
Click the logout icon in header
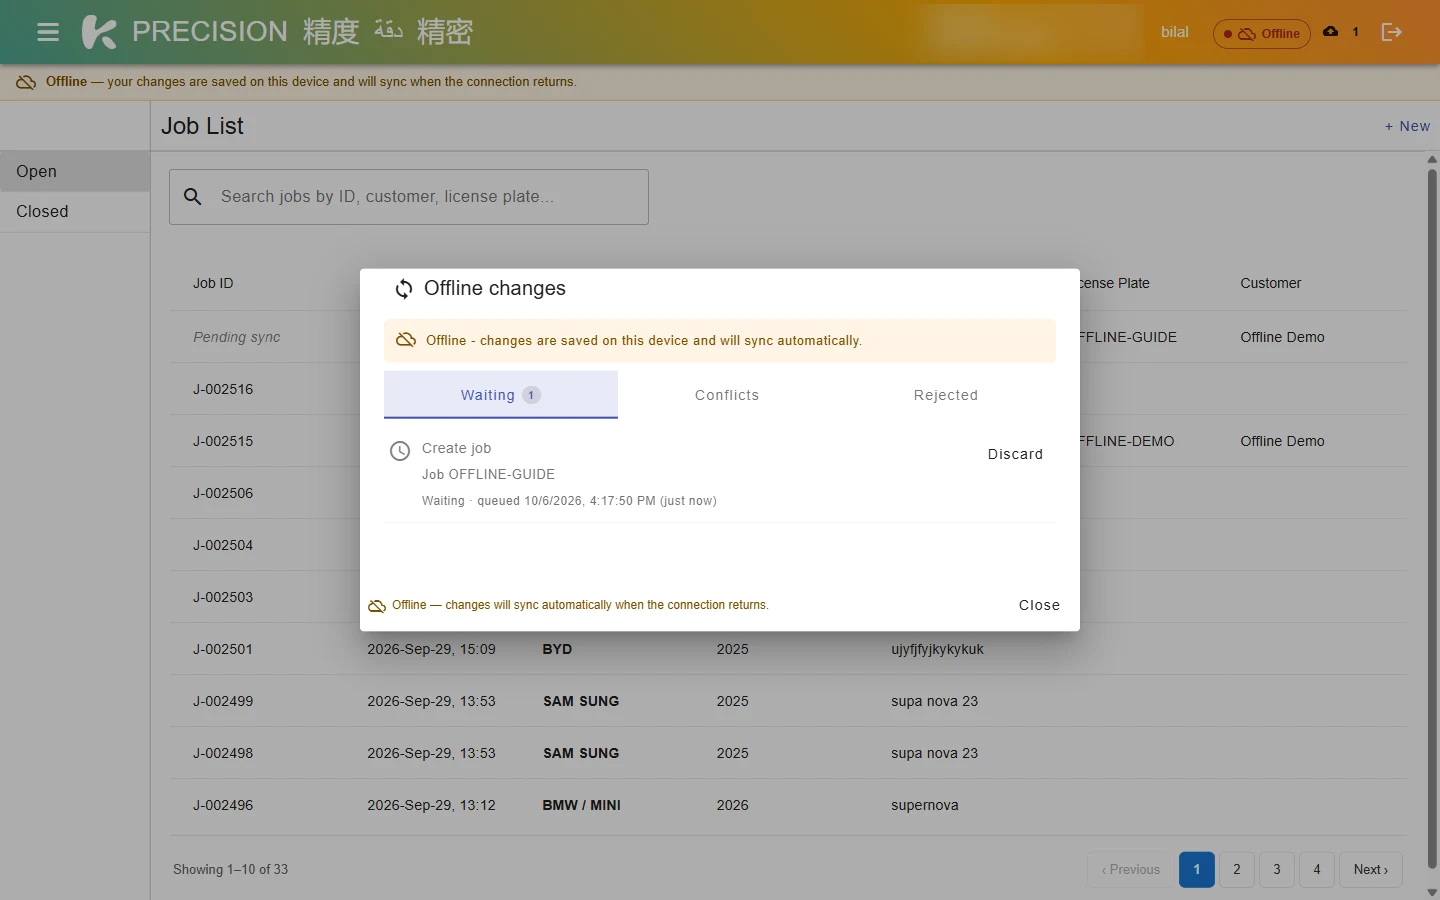coord(1391,32)
